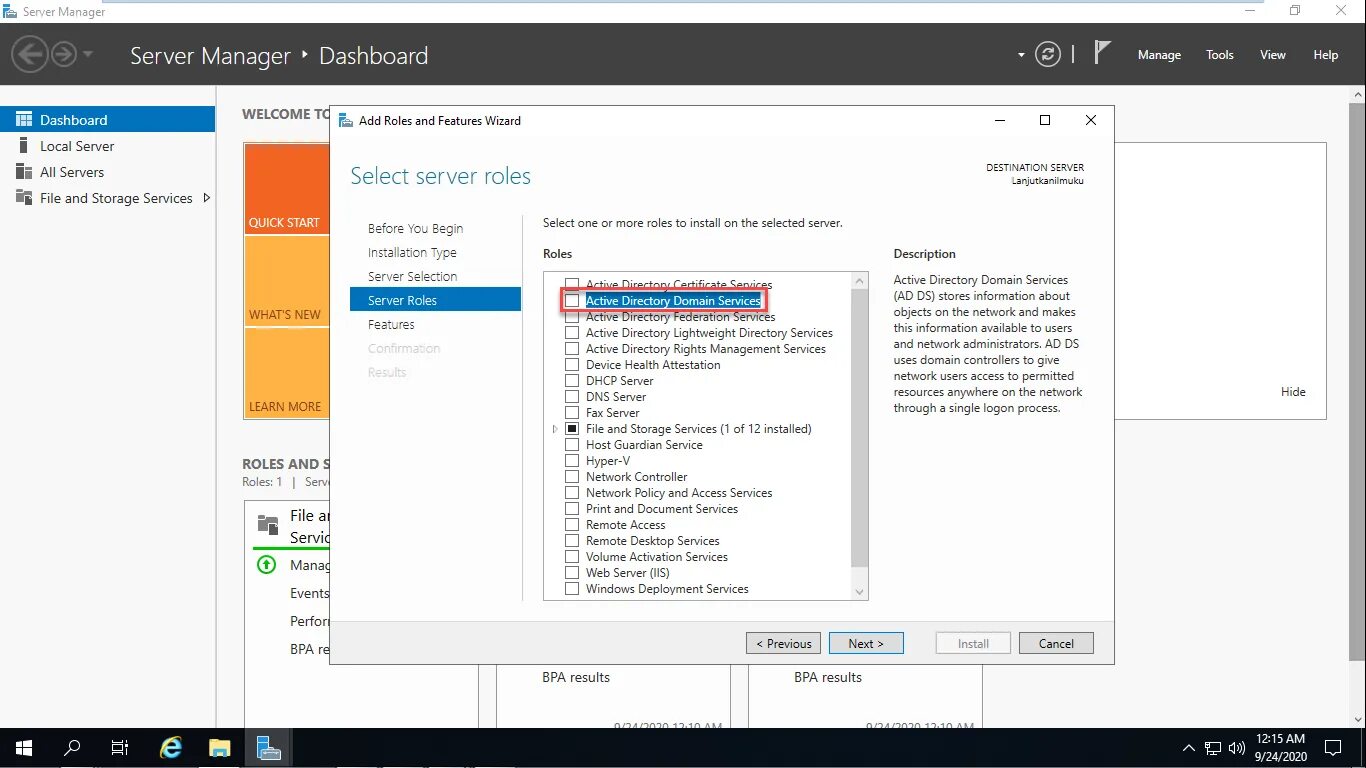This screenshot has width=1366, height=768.
Task: Go to Installation Type wizard step
Action: point(412,252)
